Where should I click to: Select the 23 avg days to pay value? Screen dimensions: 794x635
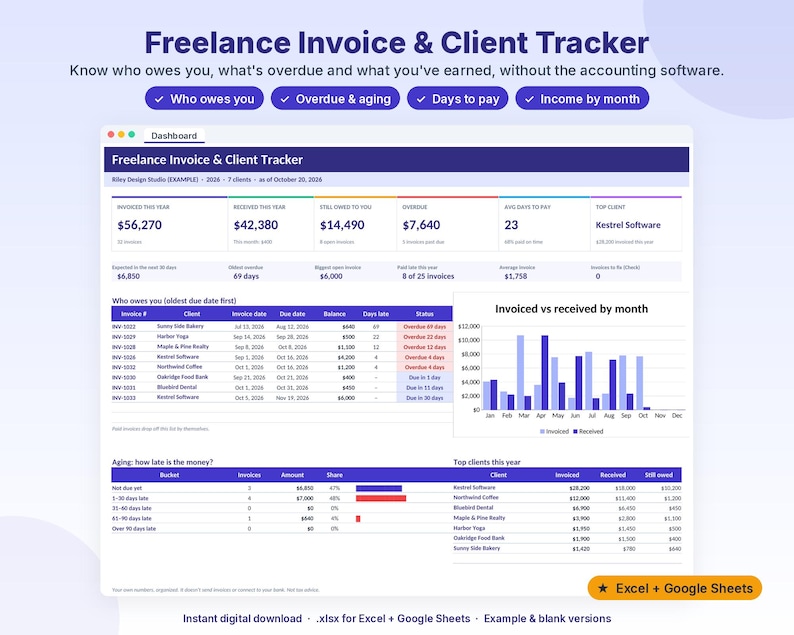pyautogui.click(x=511, y=225)
